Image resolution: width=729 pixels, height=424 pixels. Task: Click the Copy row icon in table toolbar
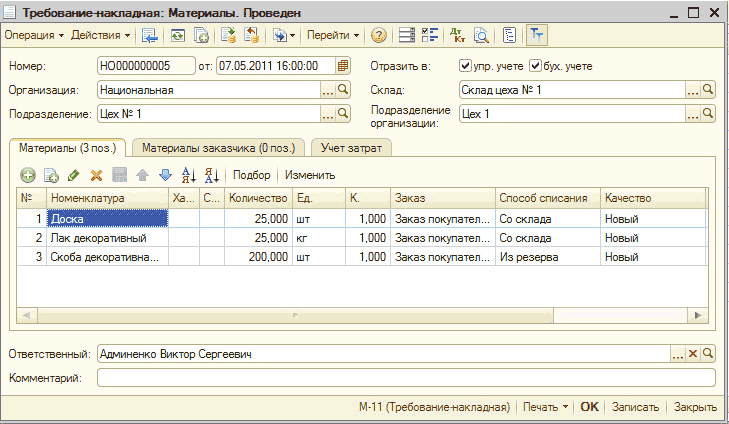51,175
